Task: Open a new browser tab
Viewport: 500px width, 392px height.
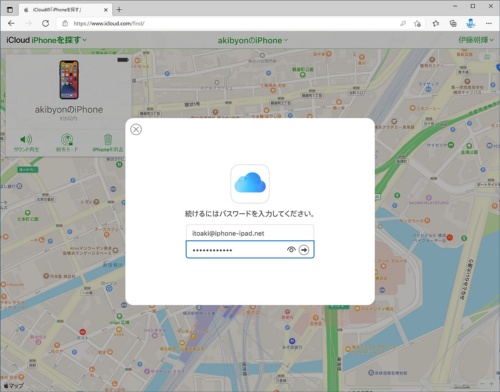Action: pyautogui.click(x=119, y=10)
